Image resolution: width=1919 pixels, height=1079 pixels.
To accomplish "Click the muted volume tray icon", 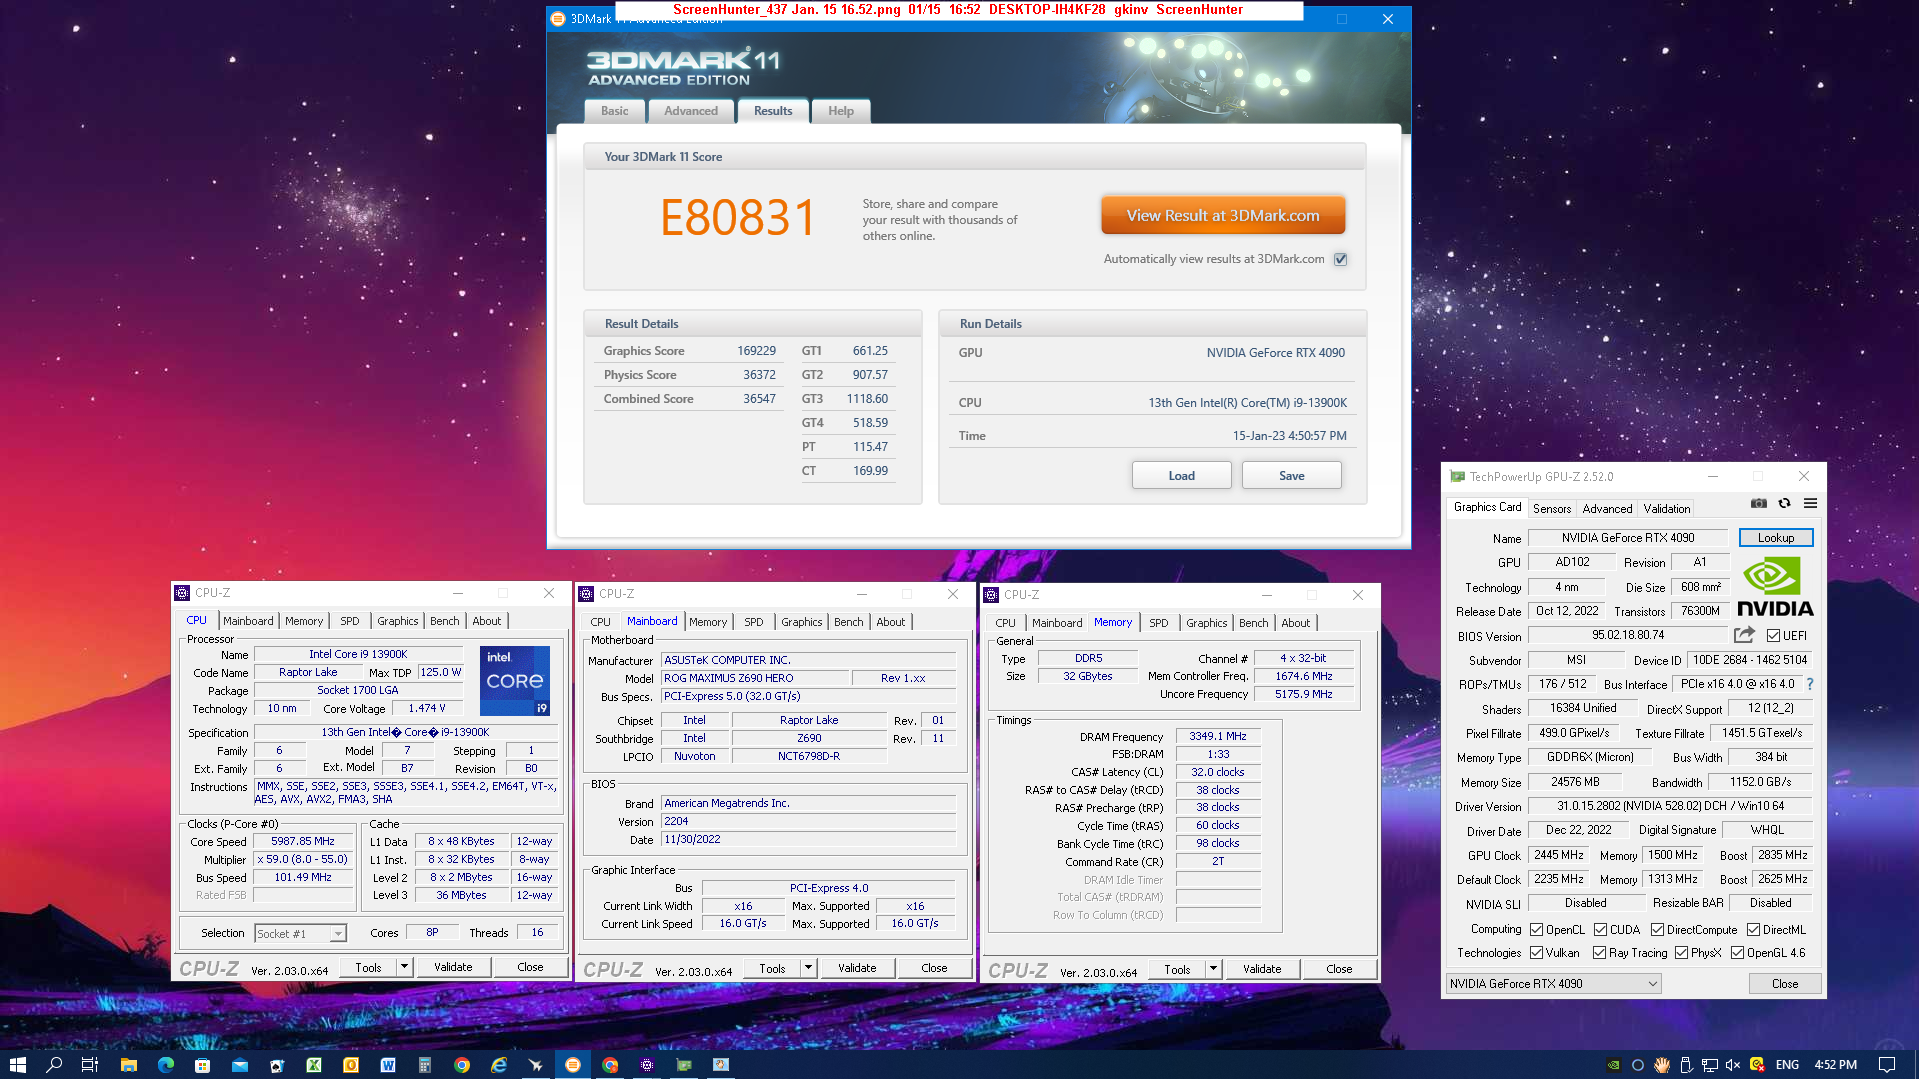I will coord(1733,1065).
